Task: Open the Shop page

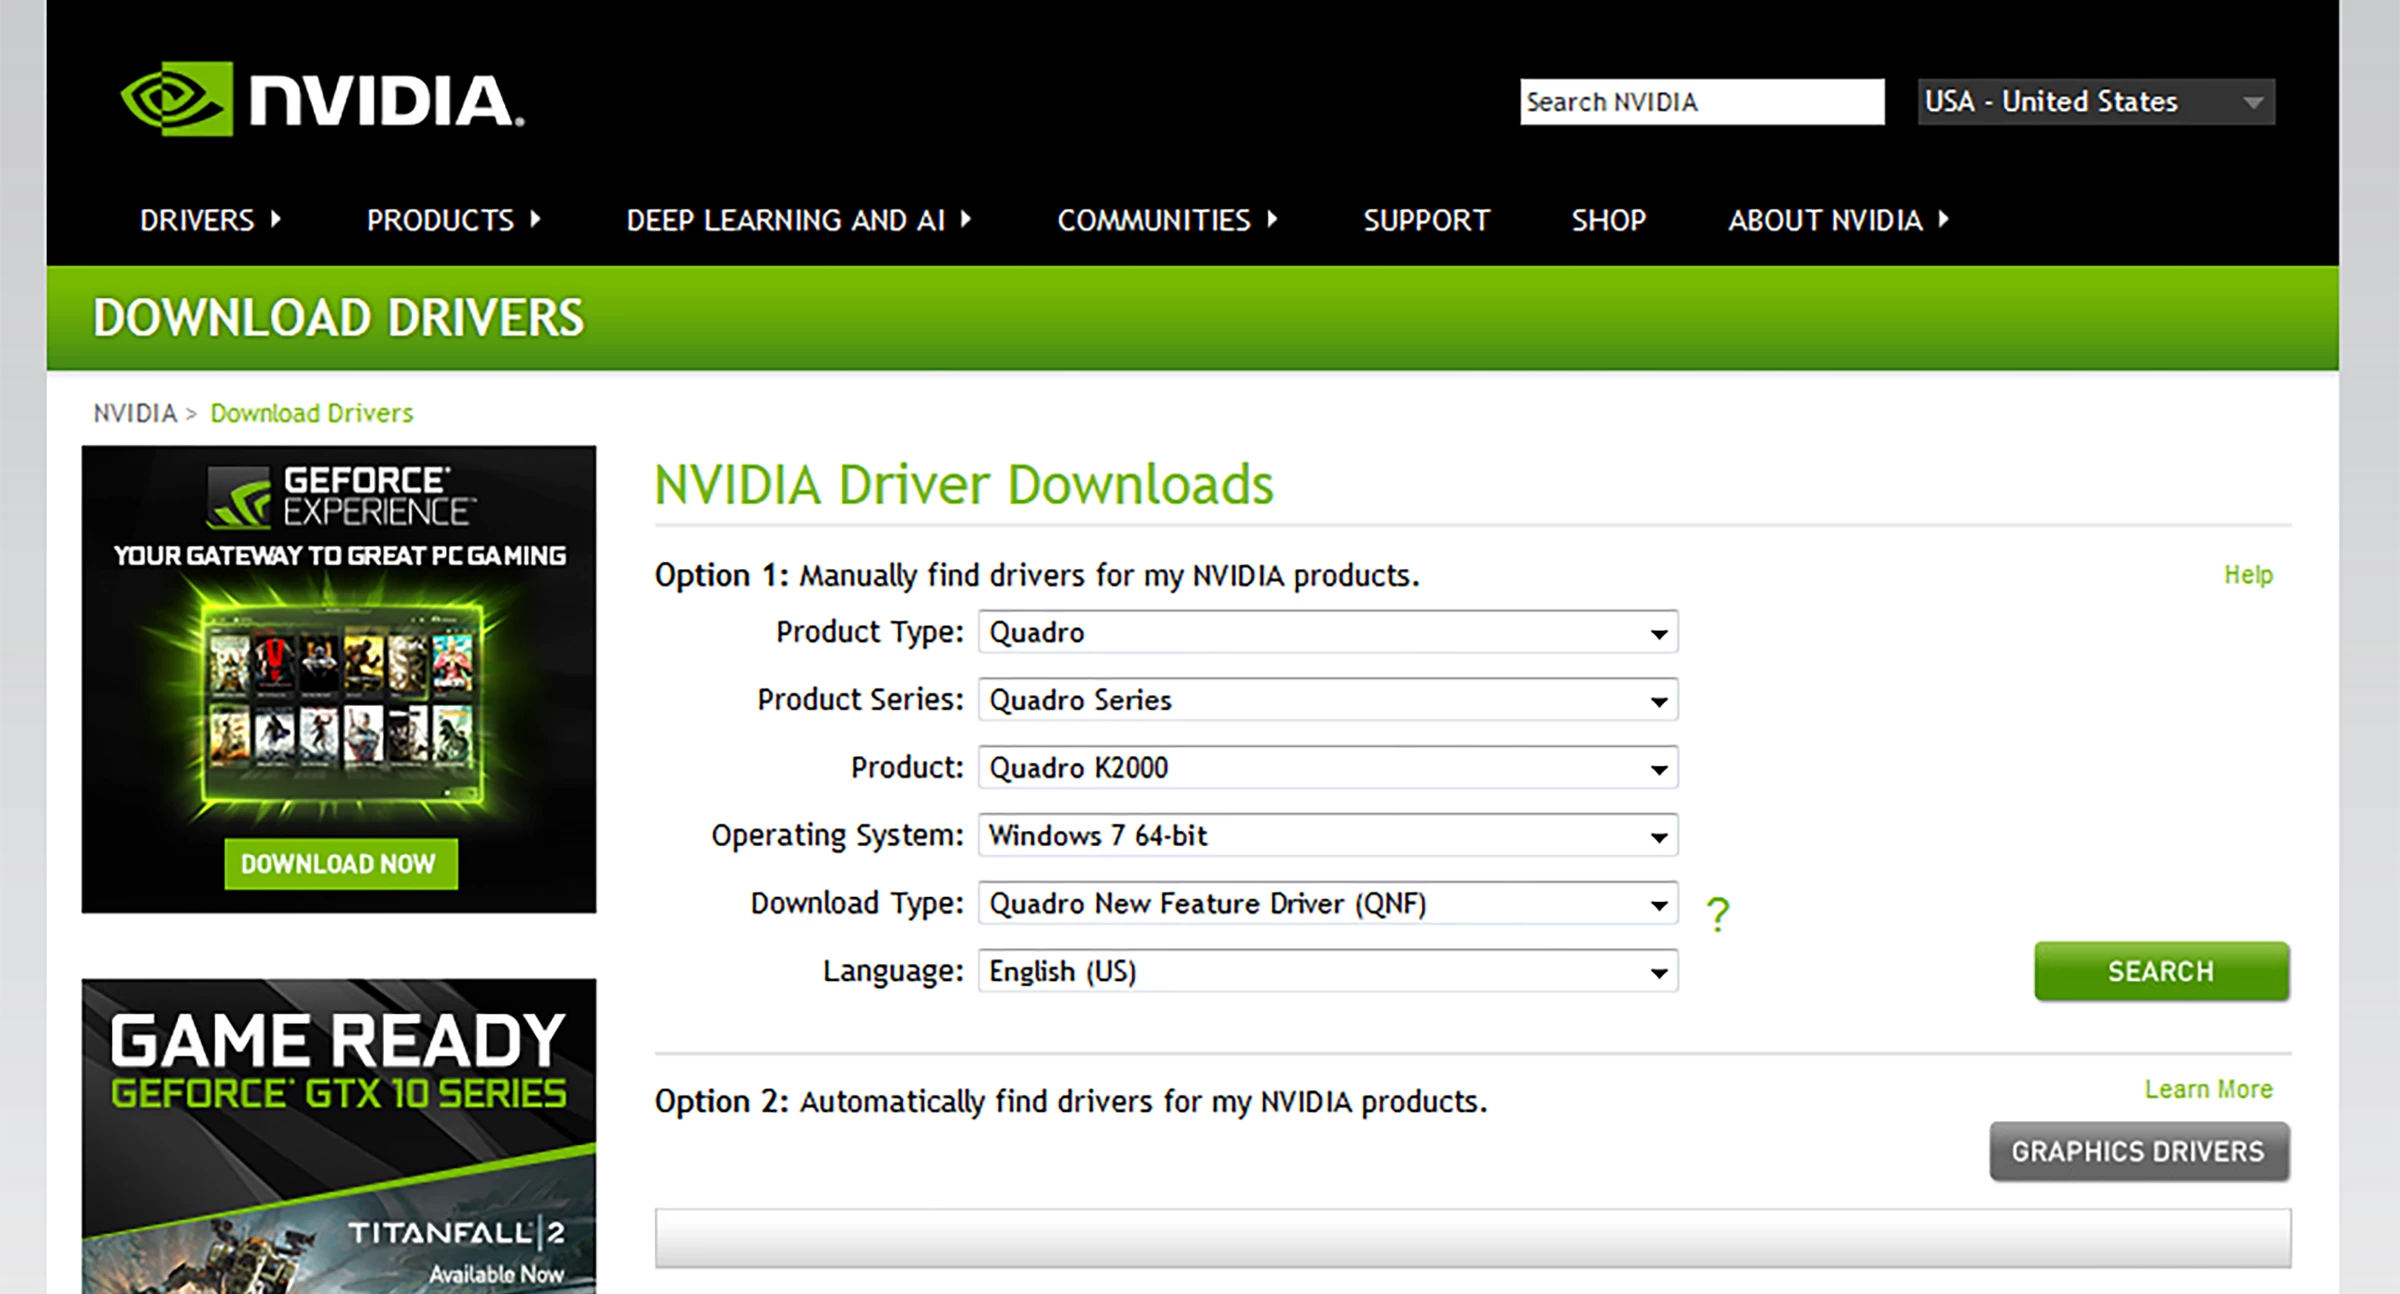Action: (1608, 220)
